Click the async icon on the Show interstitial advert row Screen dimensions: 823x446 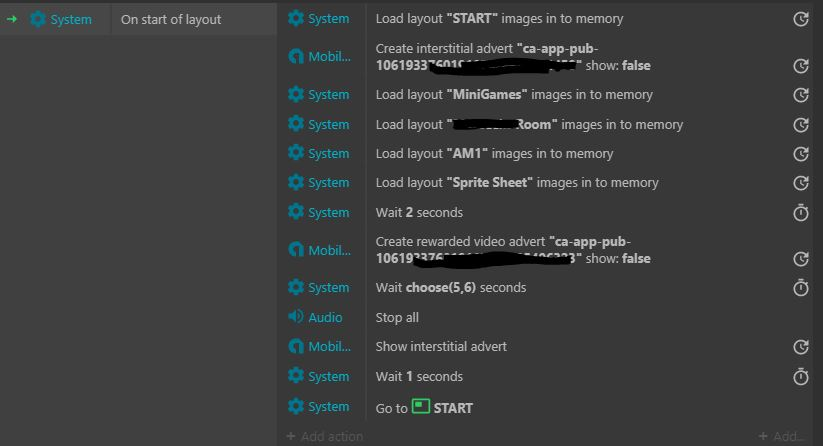[x=800, y=347]
